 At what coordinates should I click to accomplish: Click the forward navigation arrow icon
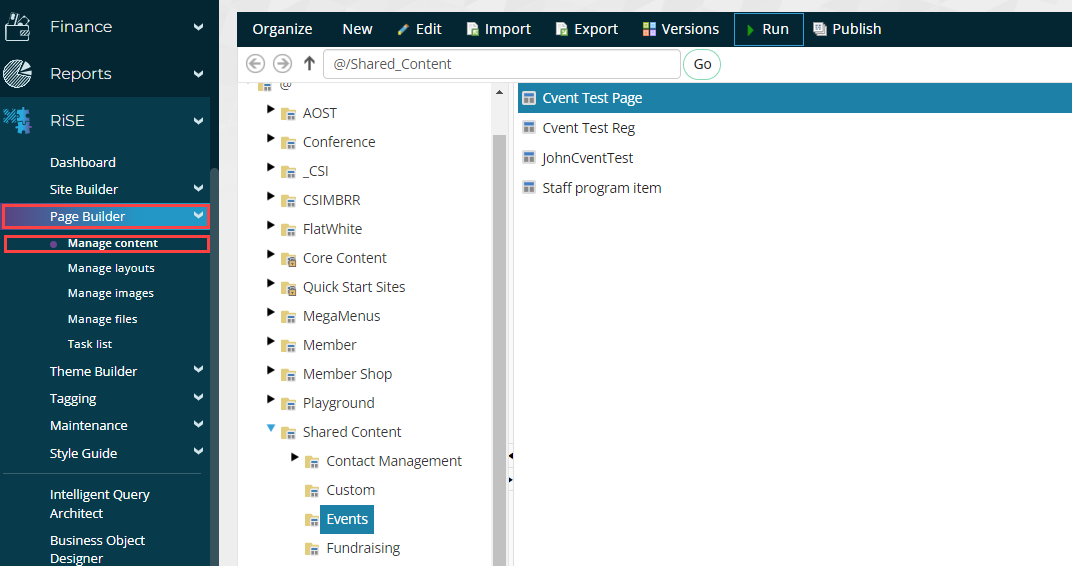click(283, 64)
